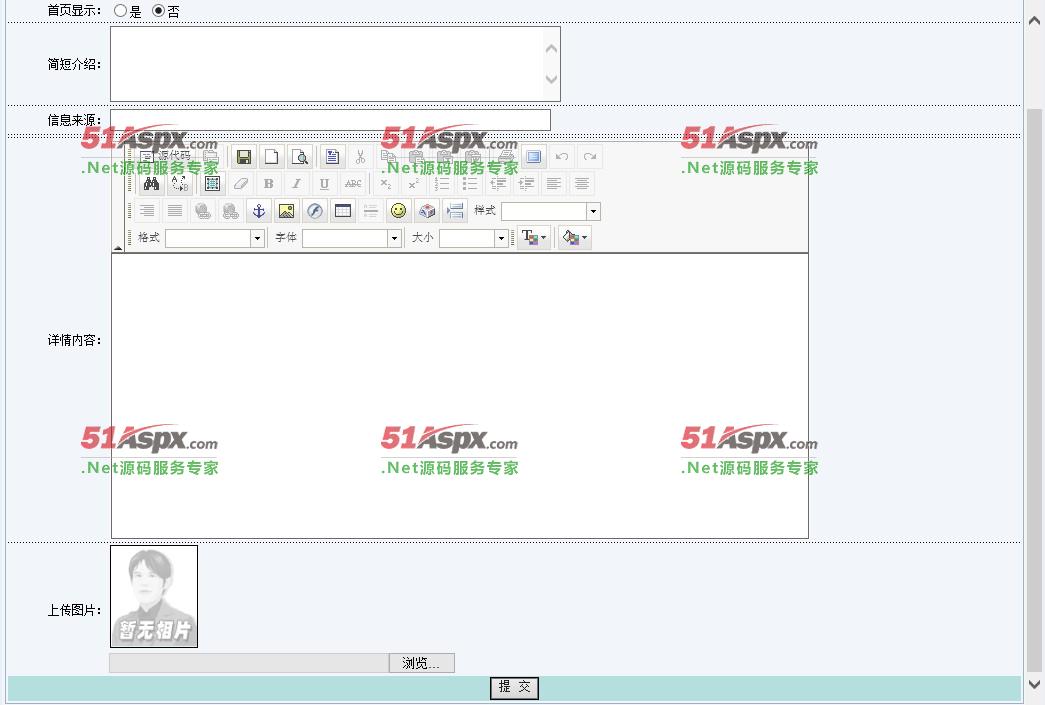Screen dimensions: 1045x705
Task: Click the Special Character cube icon
Action: (427, 211)
